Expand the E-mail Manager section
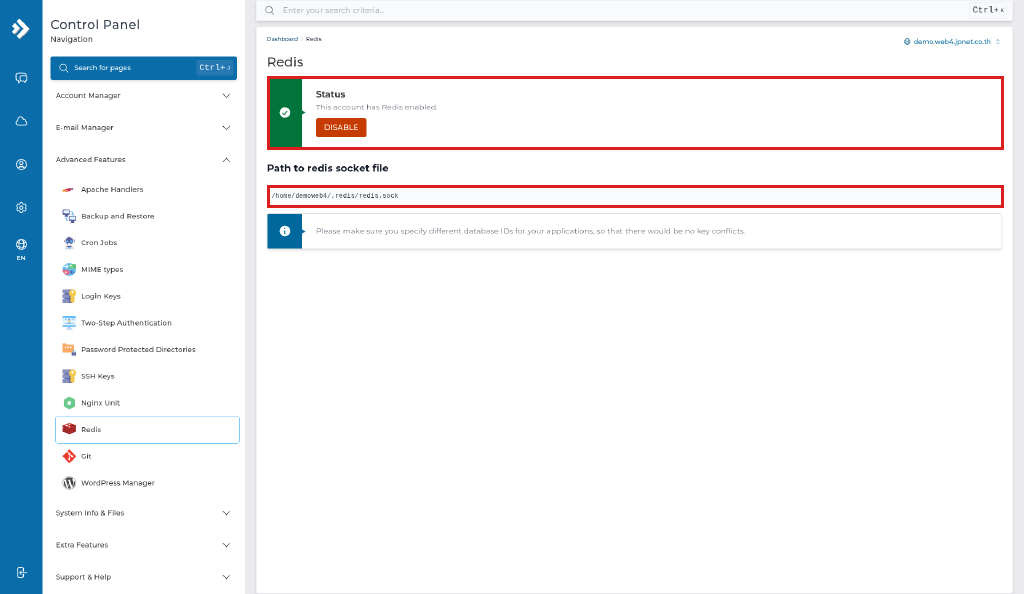The image size is (1024, 594). (x=143, y=128)
